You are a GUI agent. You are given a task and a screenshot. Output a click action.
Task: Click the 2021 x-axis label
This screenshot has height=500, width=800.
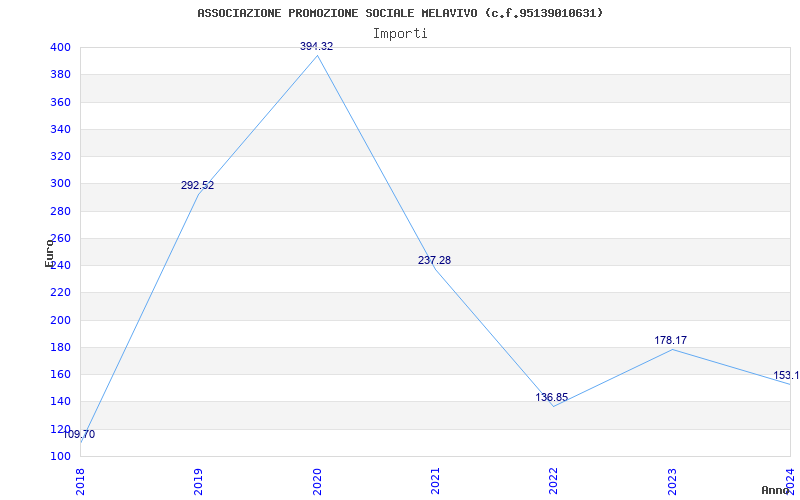pos(435,481)
